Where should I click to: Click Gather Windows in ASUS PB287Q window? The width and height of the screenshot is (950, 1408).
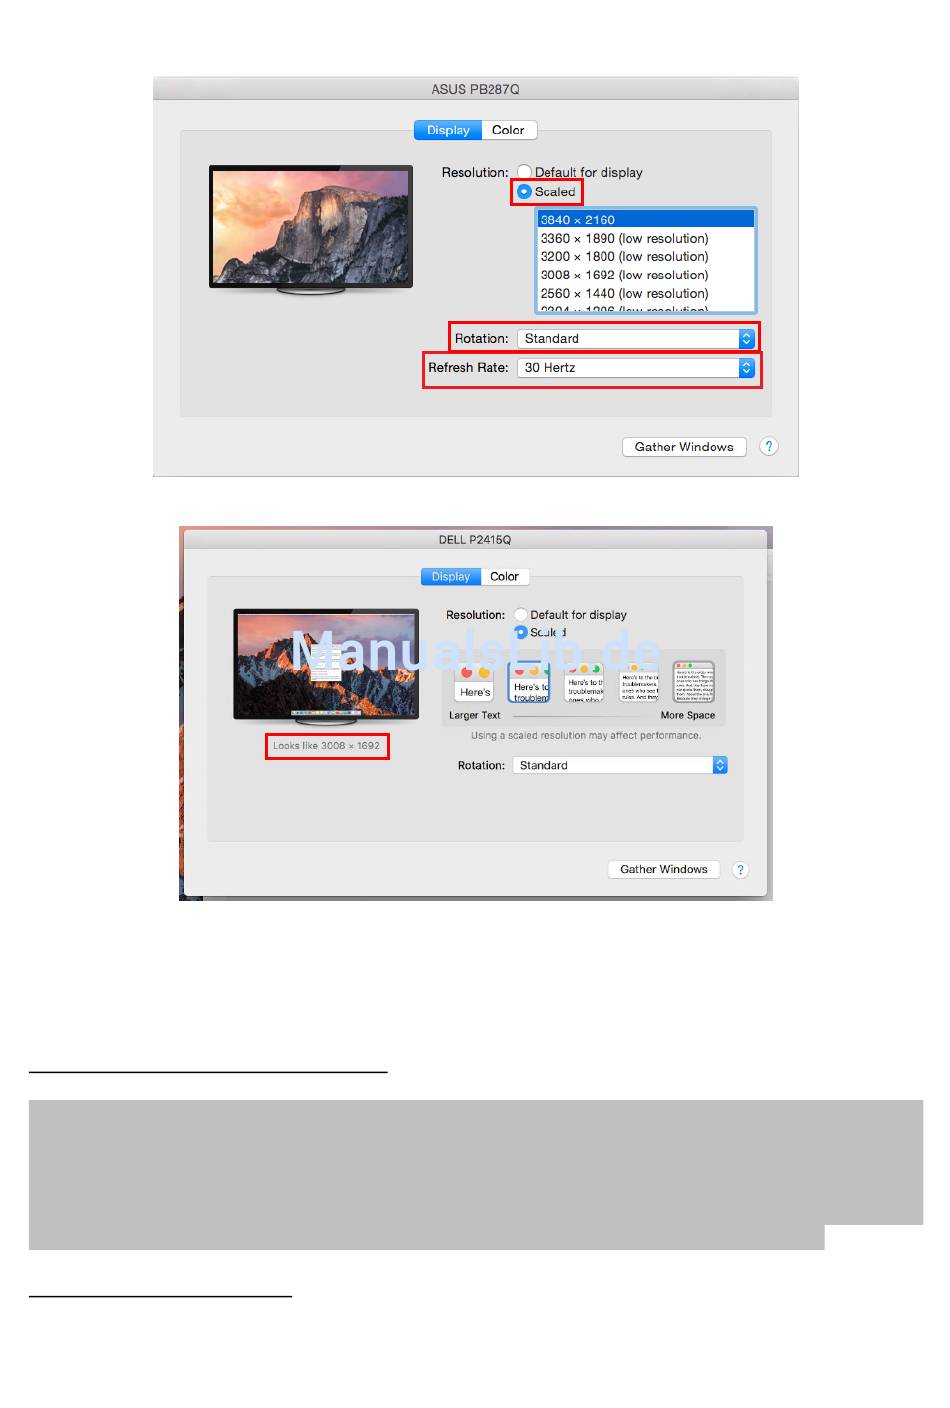(684, 447)
